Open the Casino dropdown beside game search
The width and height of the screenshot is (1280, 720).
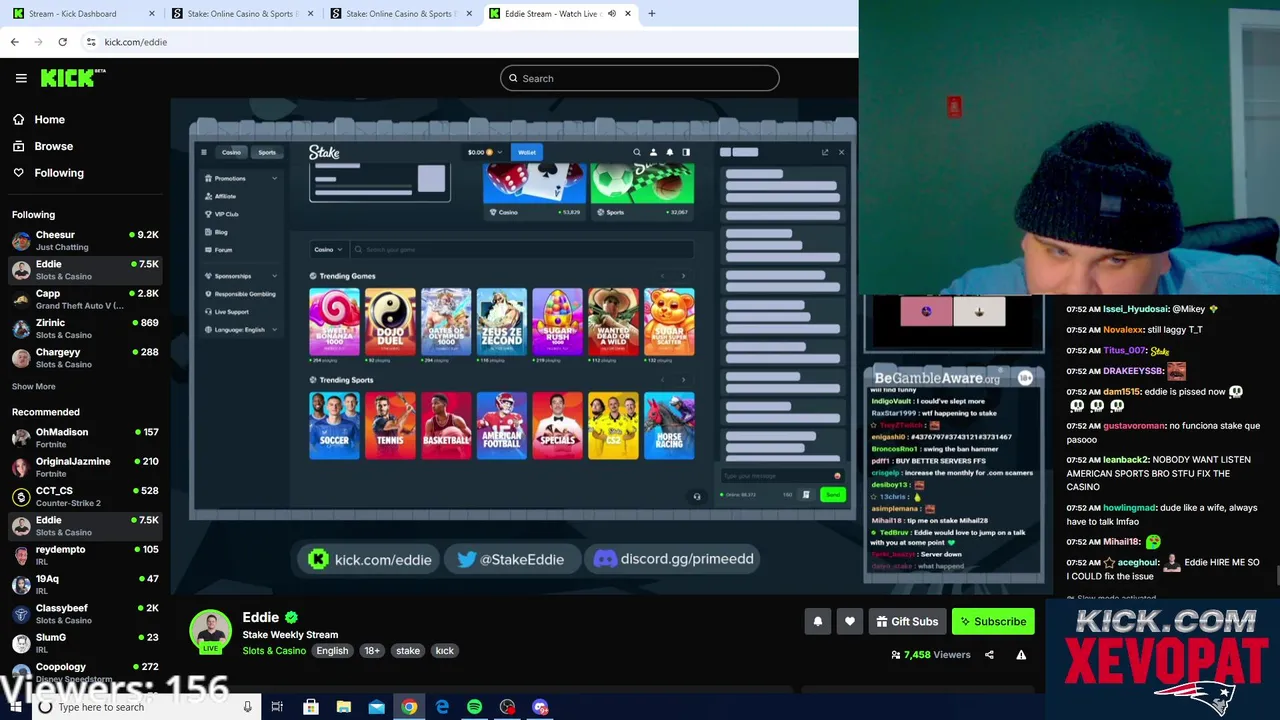tap(328, 250)
